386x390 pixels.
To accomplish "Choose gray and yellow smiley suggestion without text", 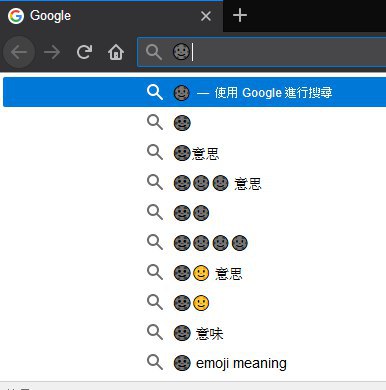I will coord(194,303).
